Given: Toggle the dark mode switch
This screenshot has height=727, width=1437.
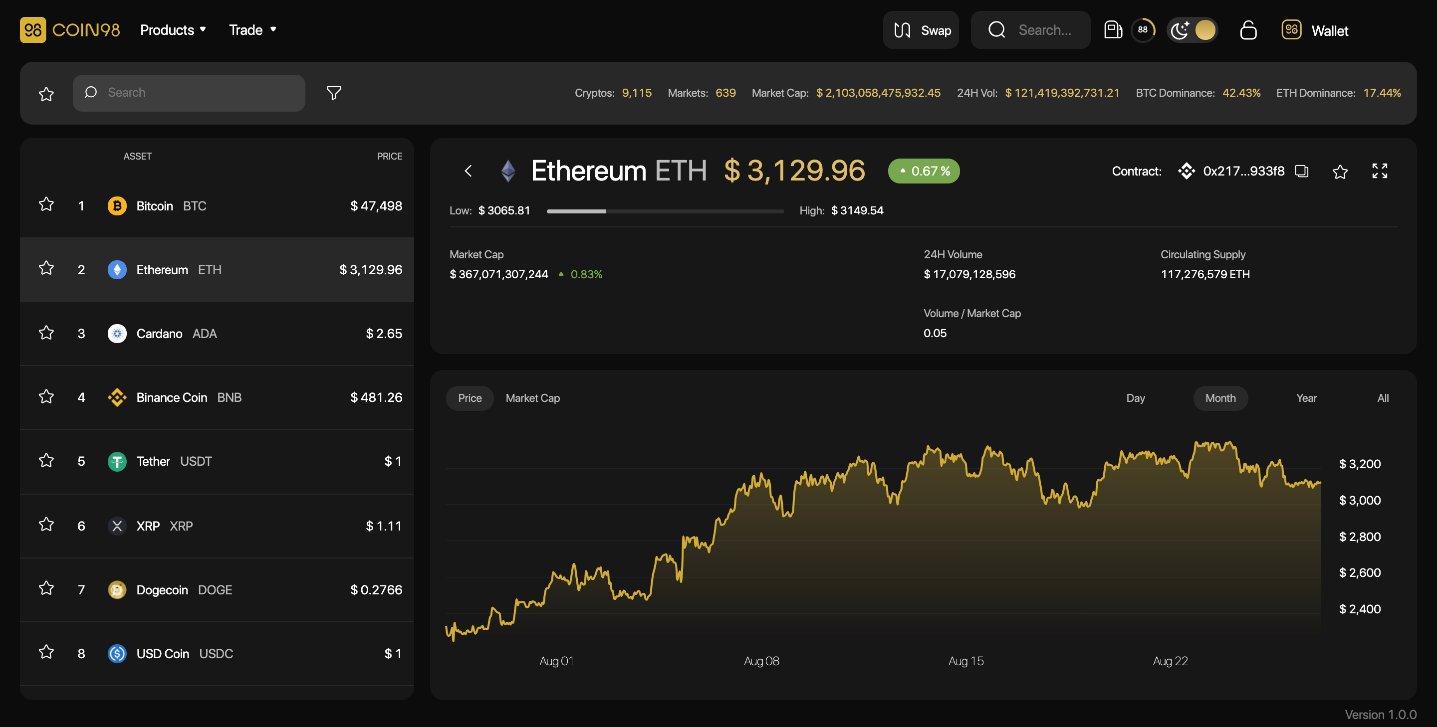Looking at the screenshot, I should 1192,30.
